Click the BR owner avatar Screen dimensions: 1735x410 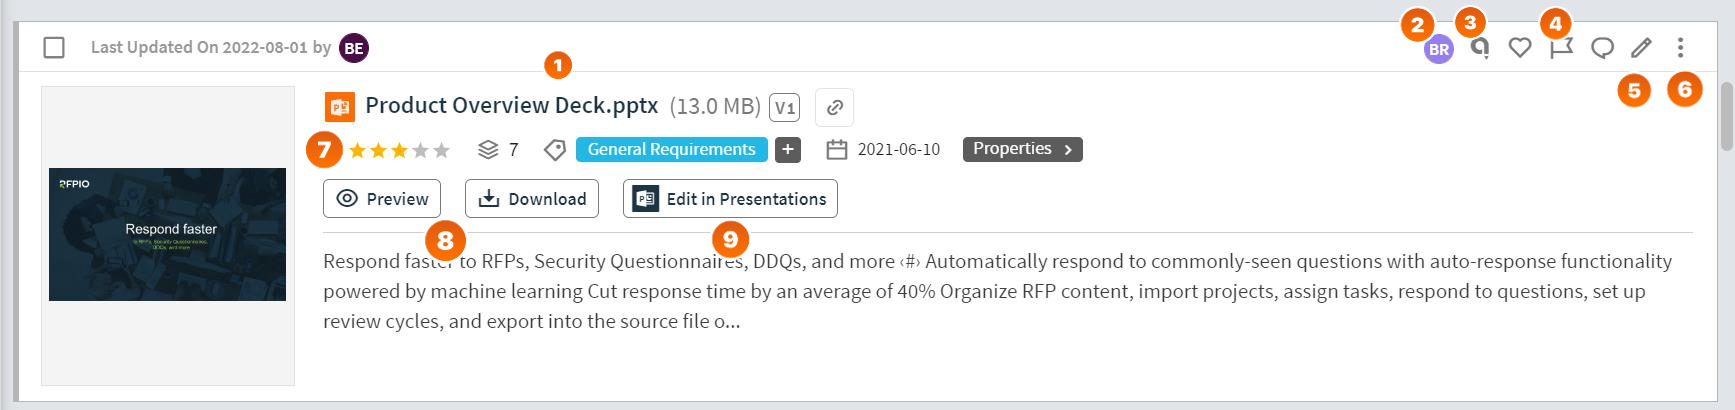pos(1438,49)
